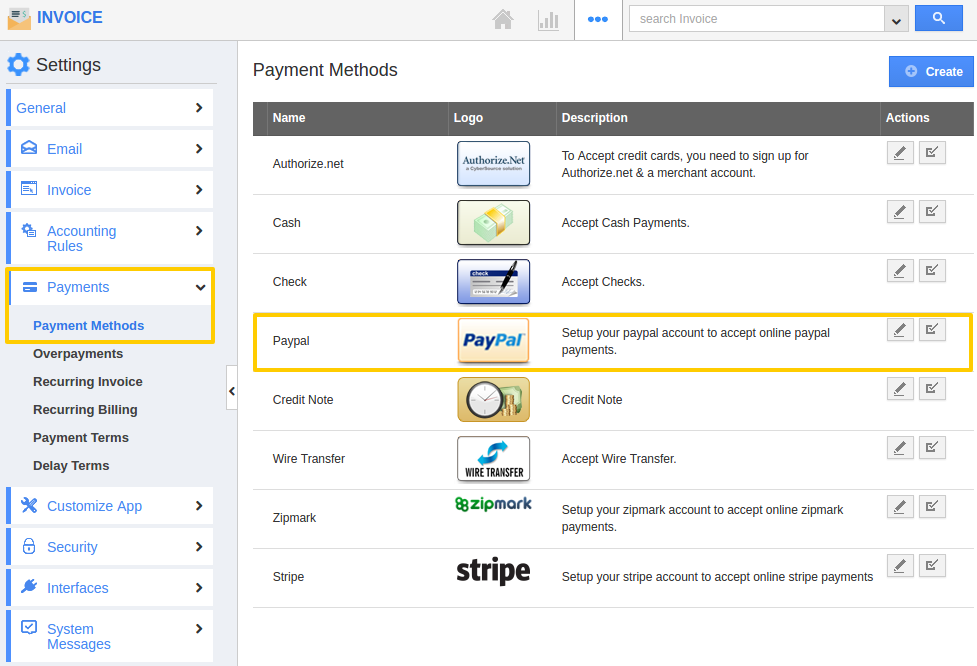Expand the General chevron arrow
The width and height of the screenshot is (977, 666).
199,108
